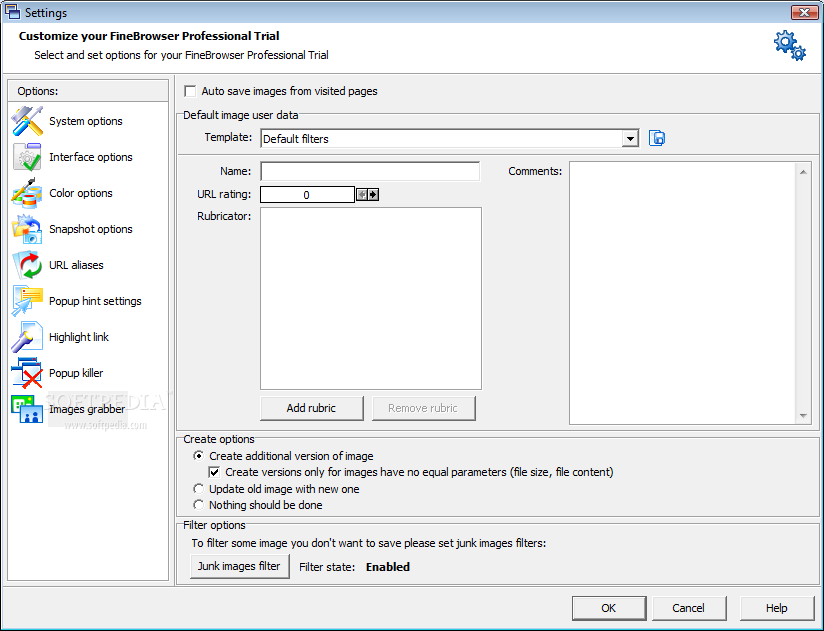Open the Highlight link page label

coord(79,337)
